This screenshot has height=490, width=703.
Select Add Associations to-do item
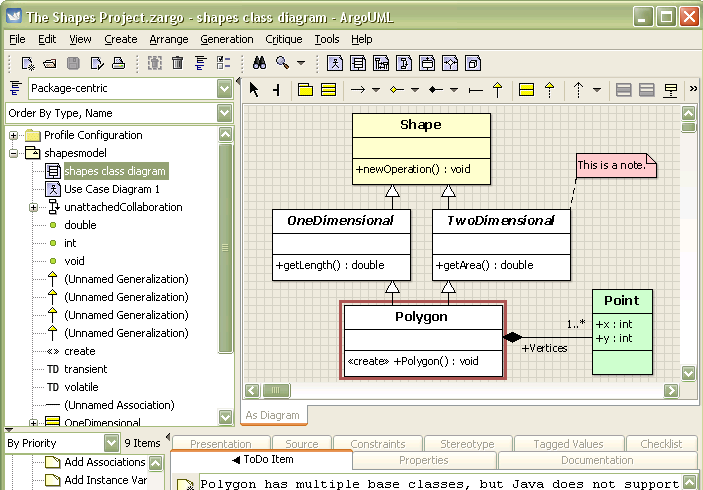click(x=104, y=462)
